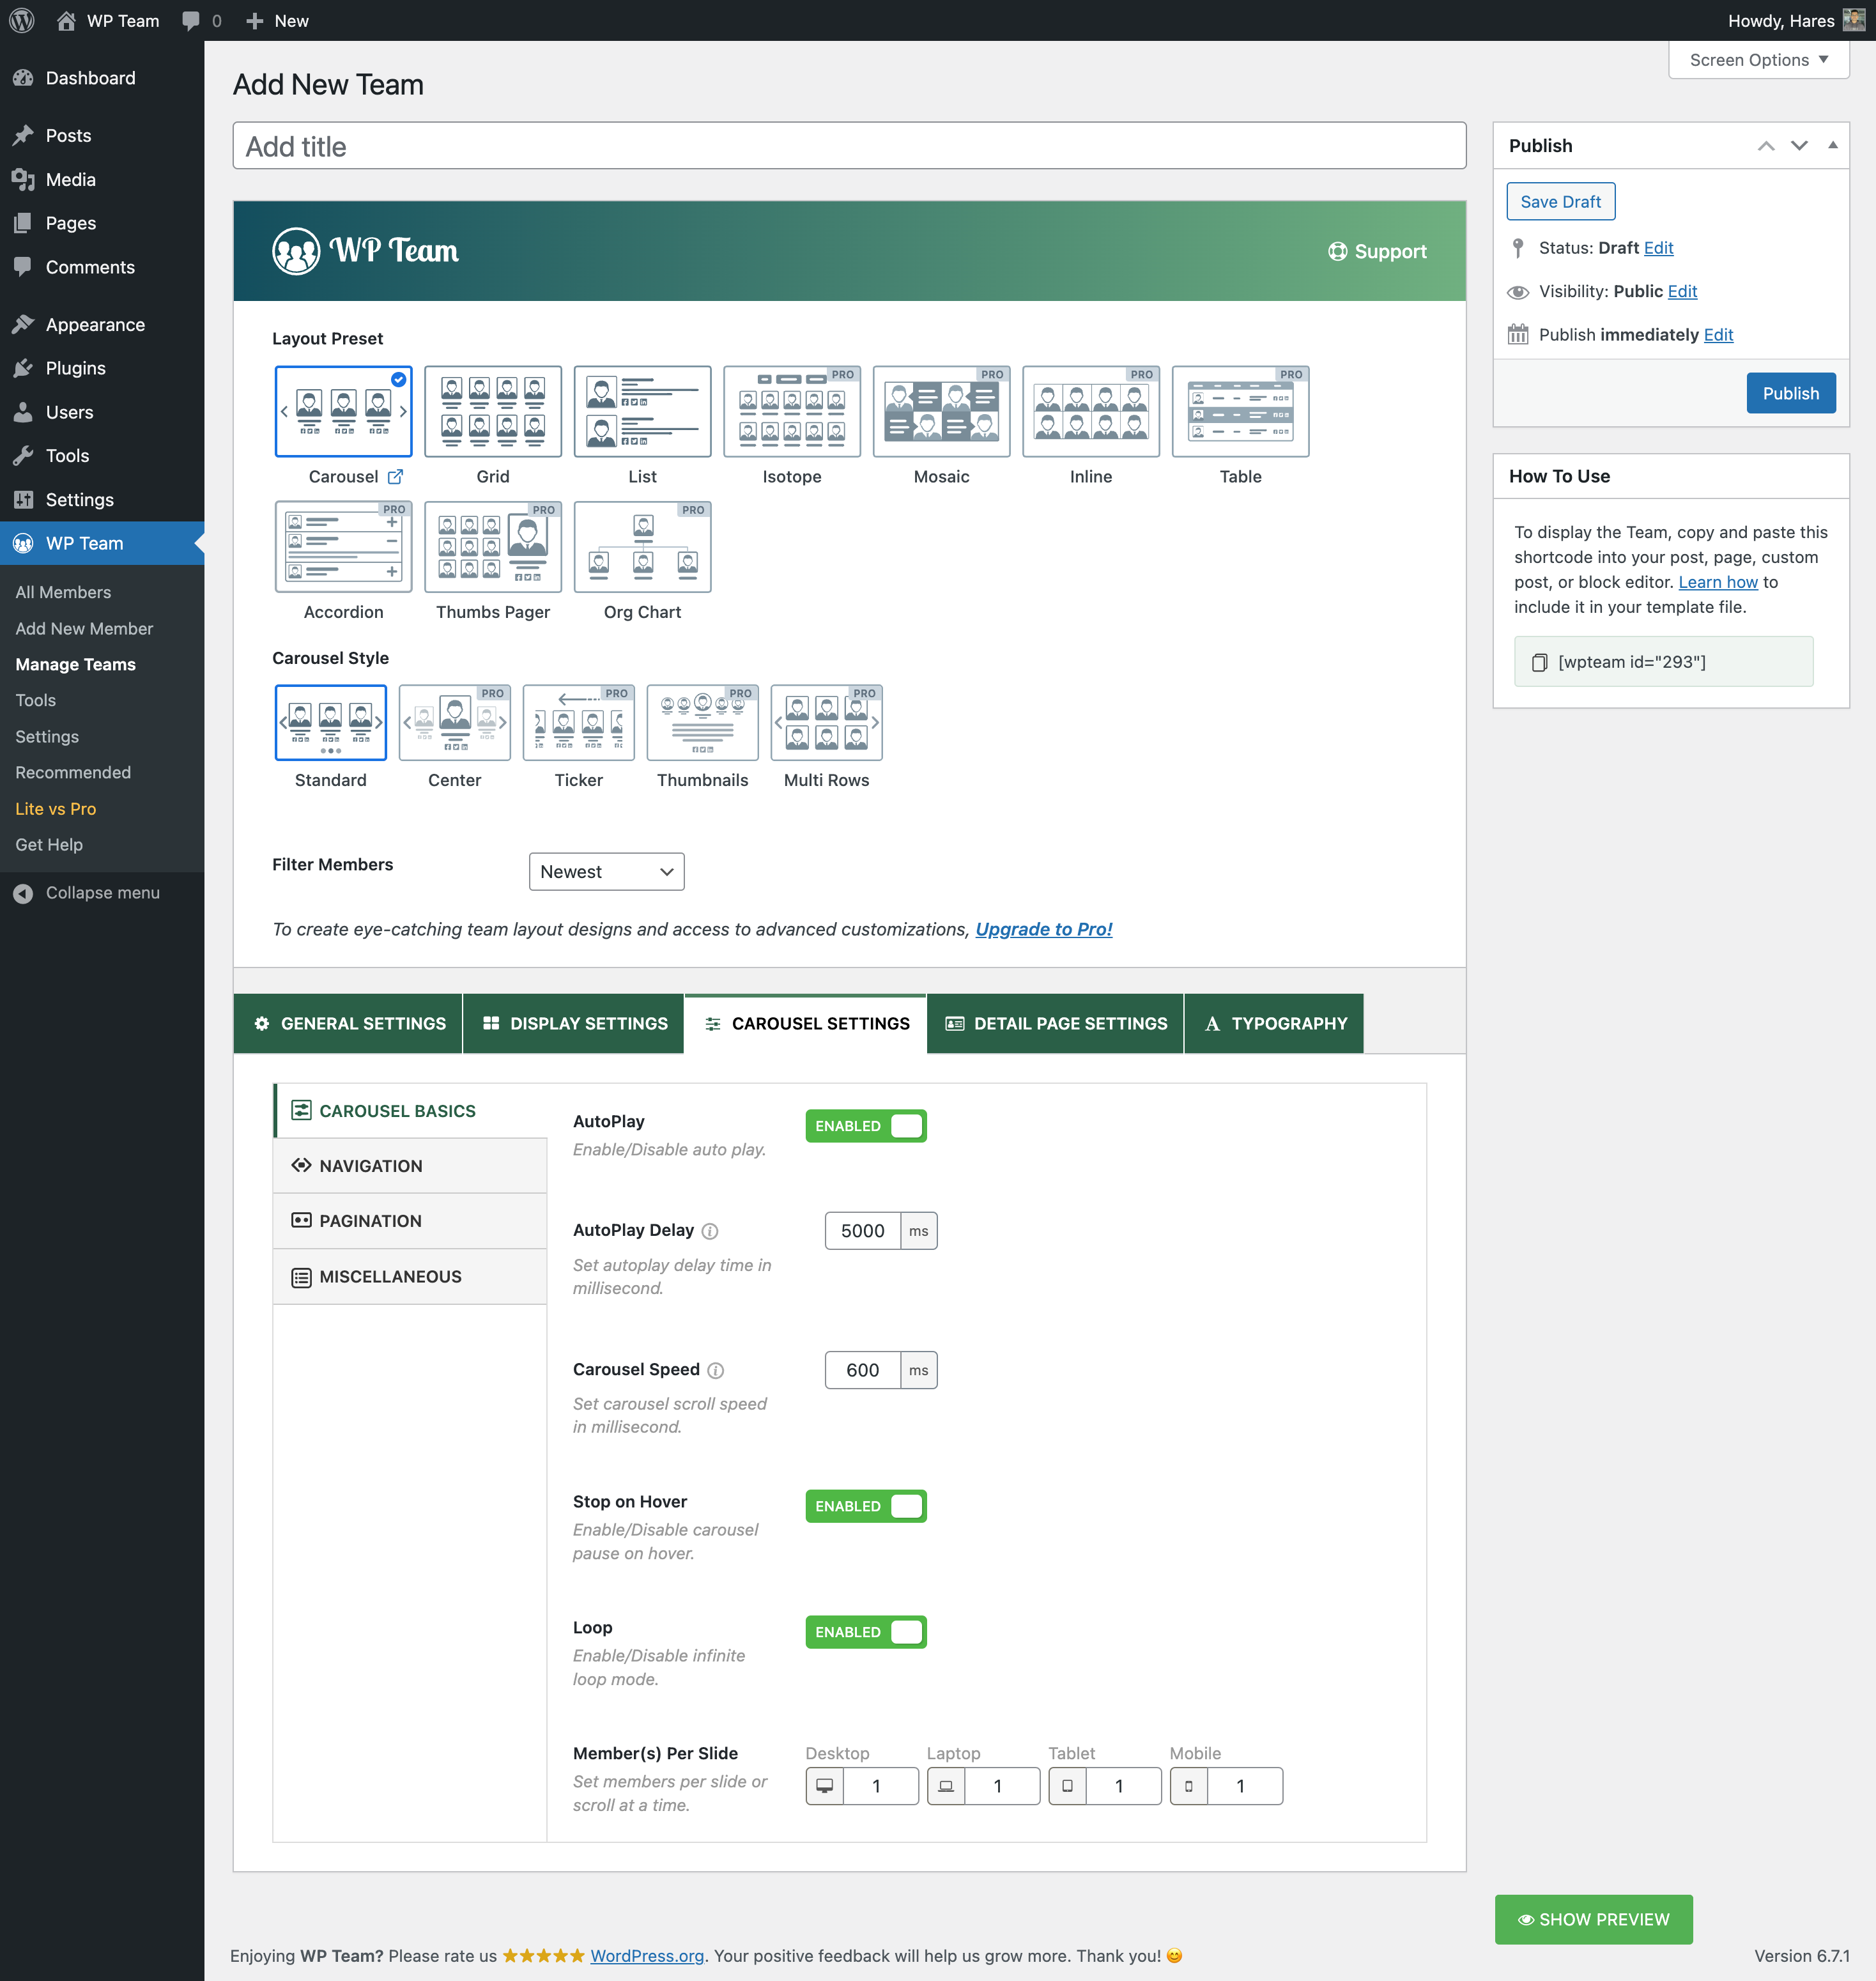Expand the Screen Options panel
This screenshot has height=1981, width=1876.
pyautogui.click(x=1758, y=60)
